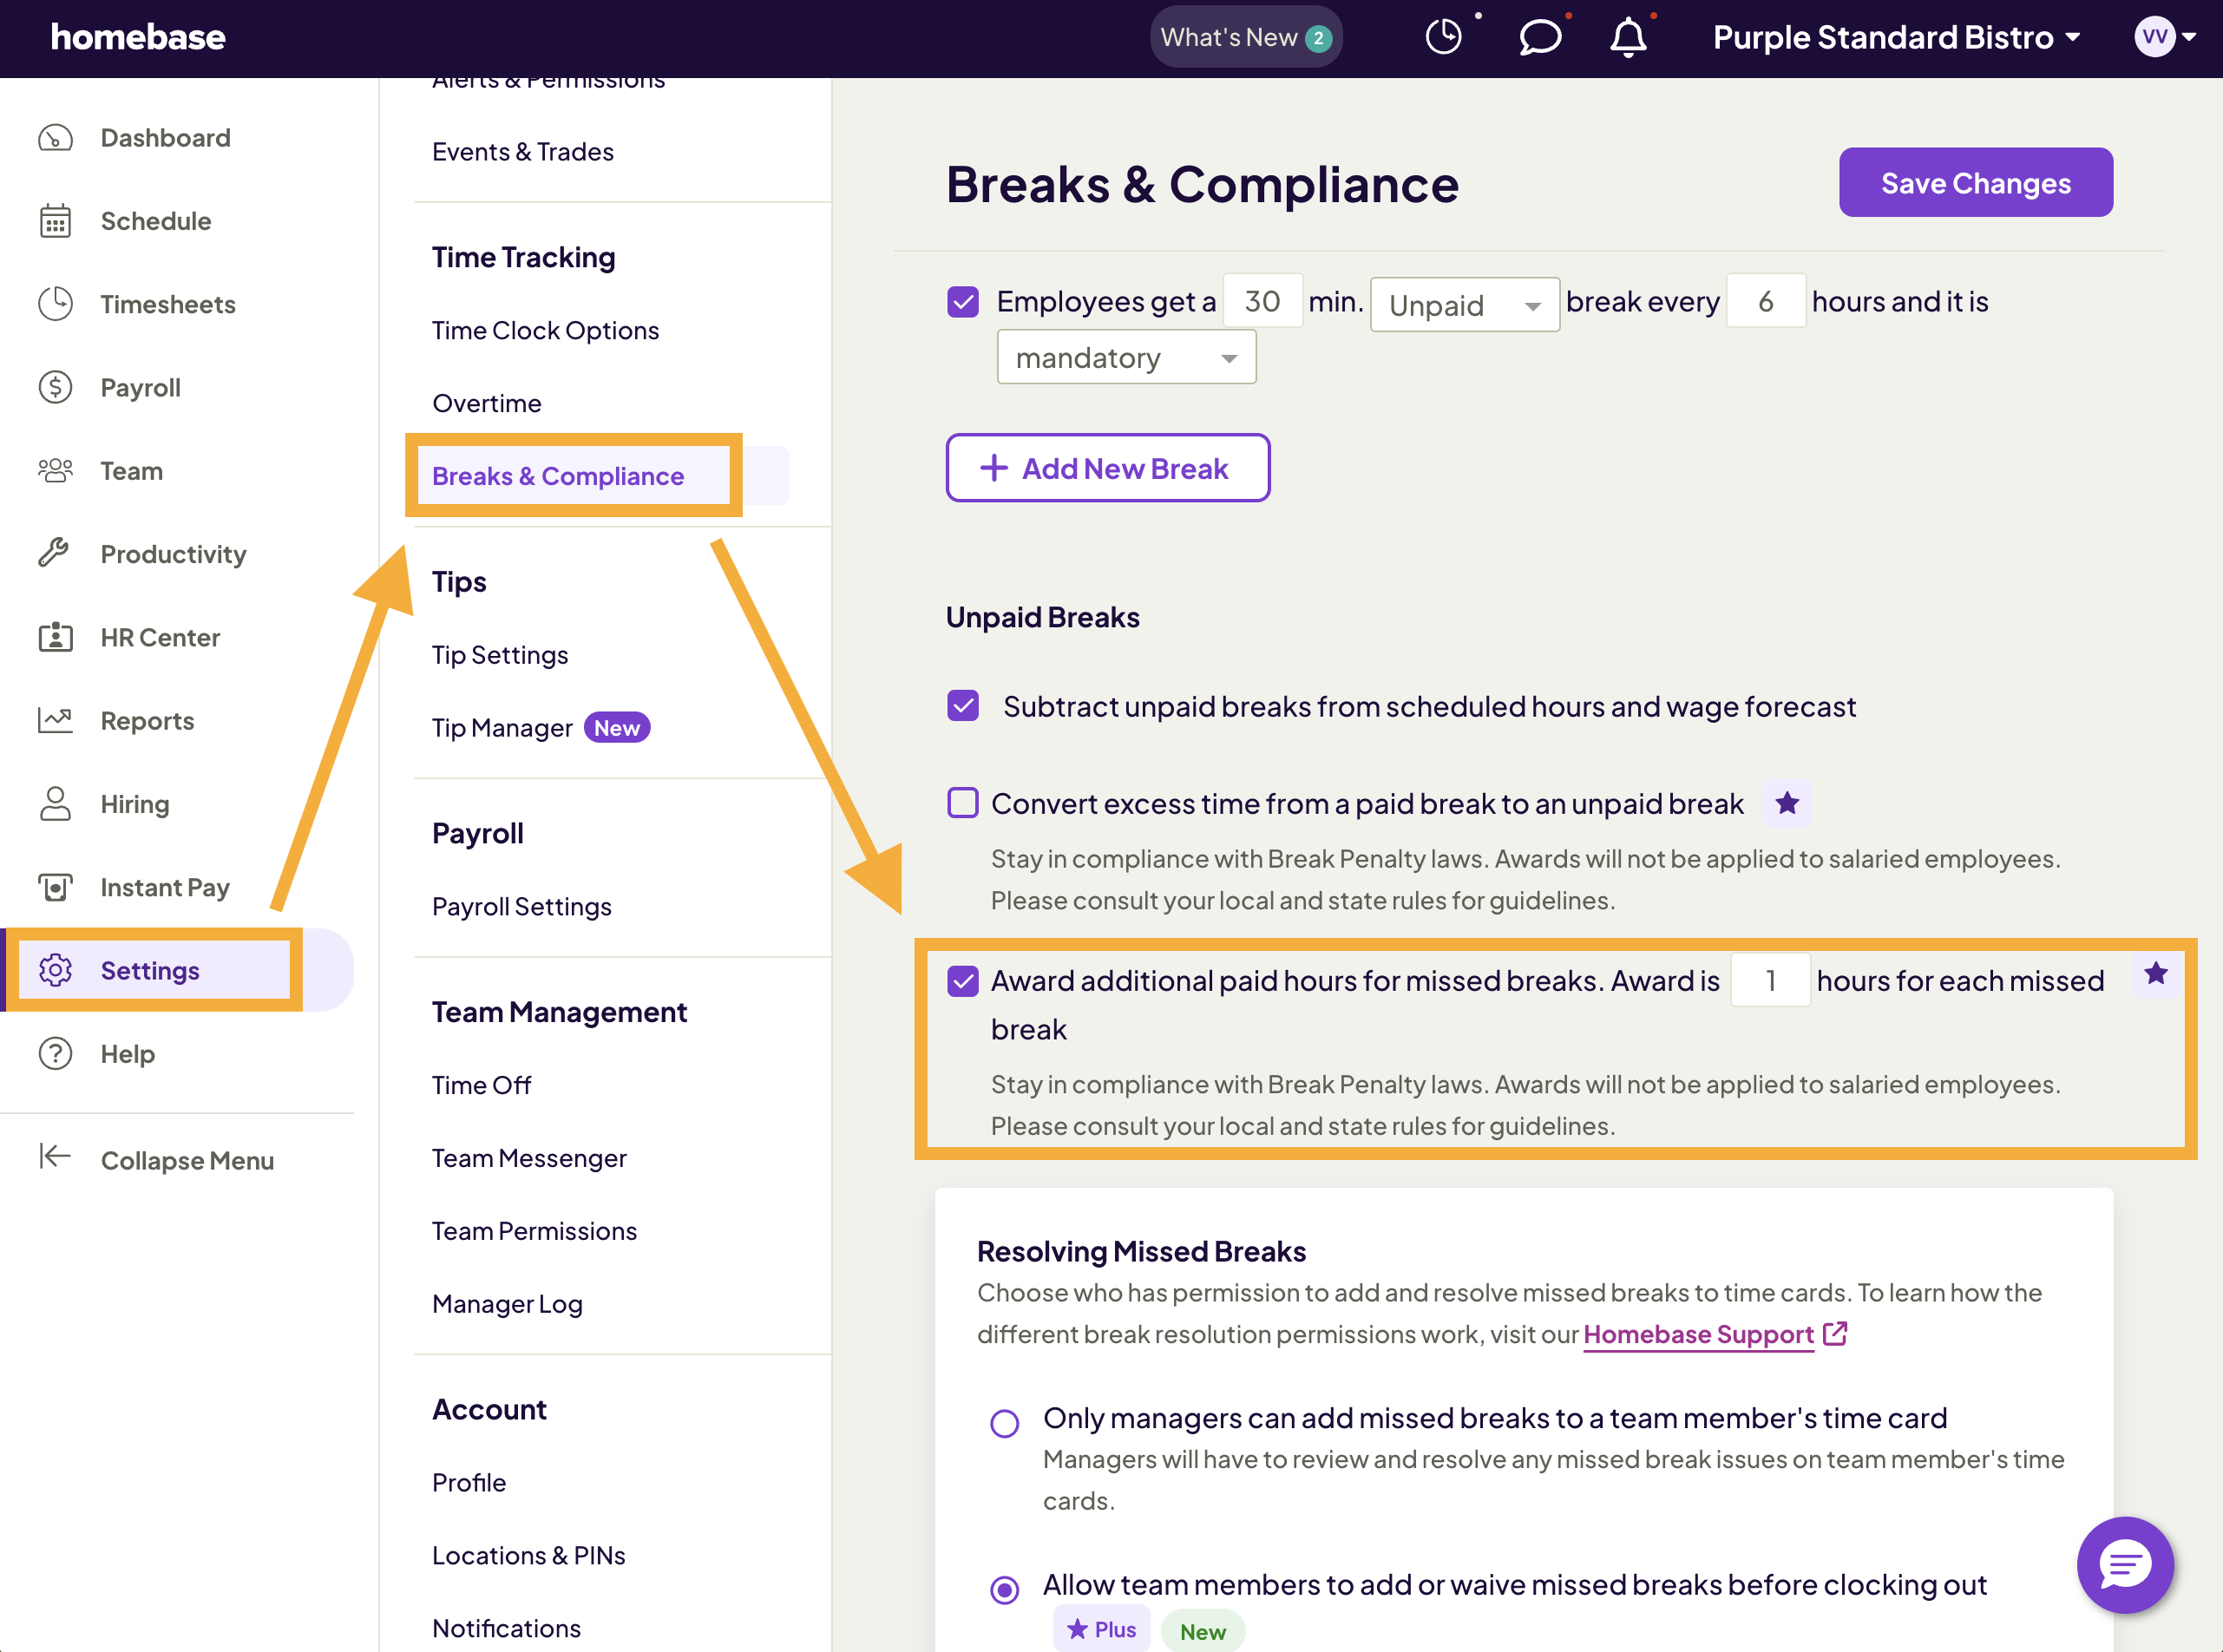Select Only managers can add missed breaks
The image size is (2223, 1652).
tap(1004, 1423)
